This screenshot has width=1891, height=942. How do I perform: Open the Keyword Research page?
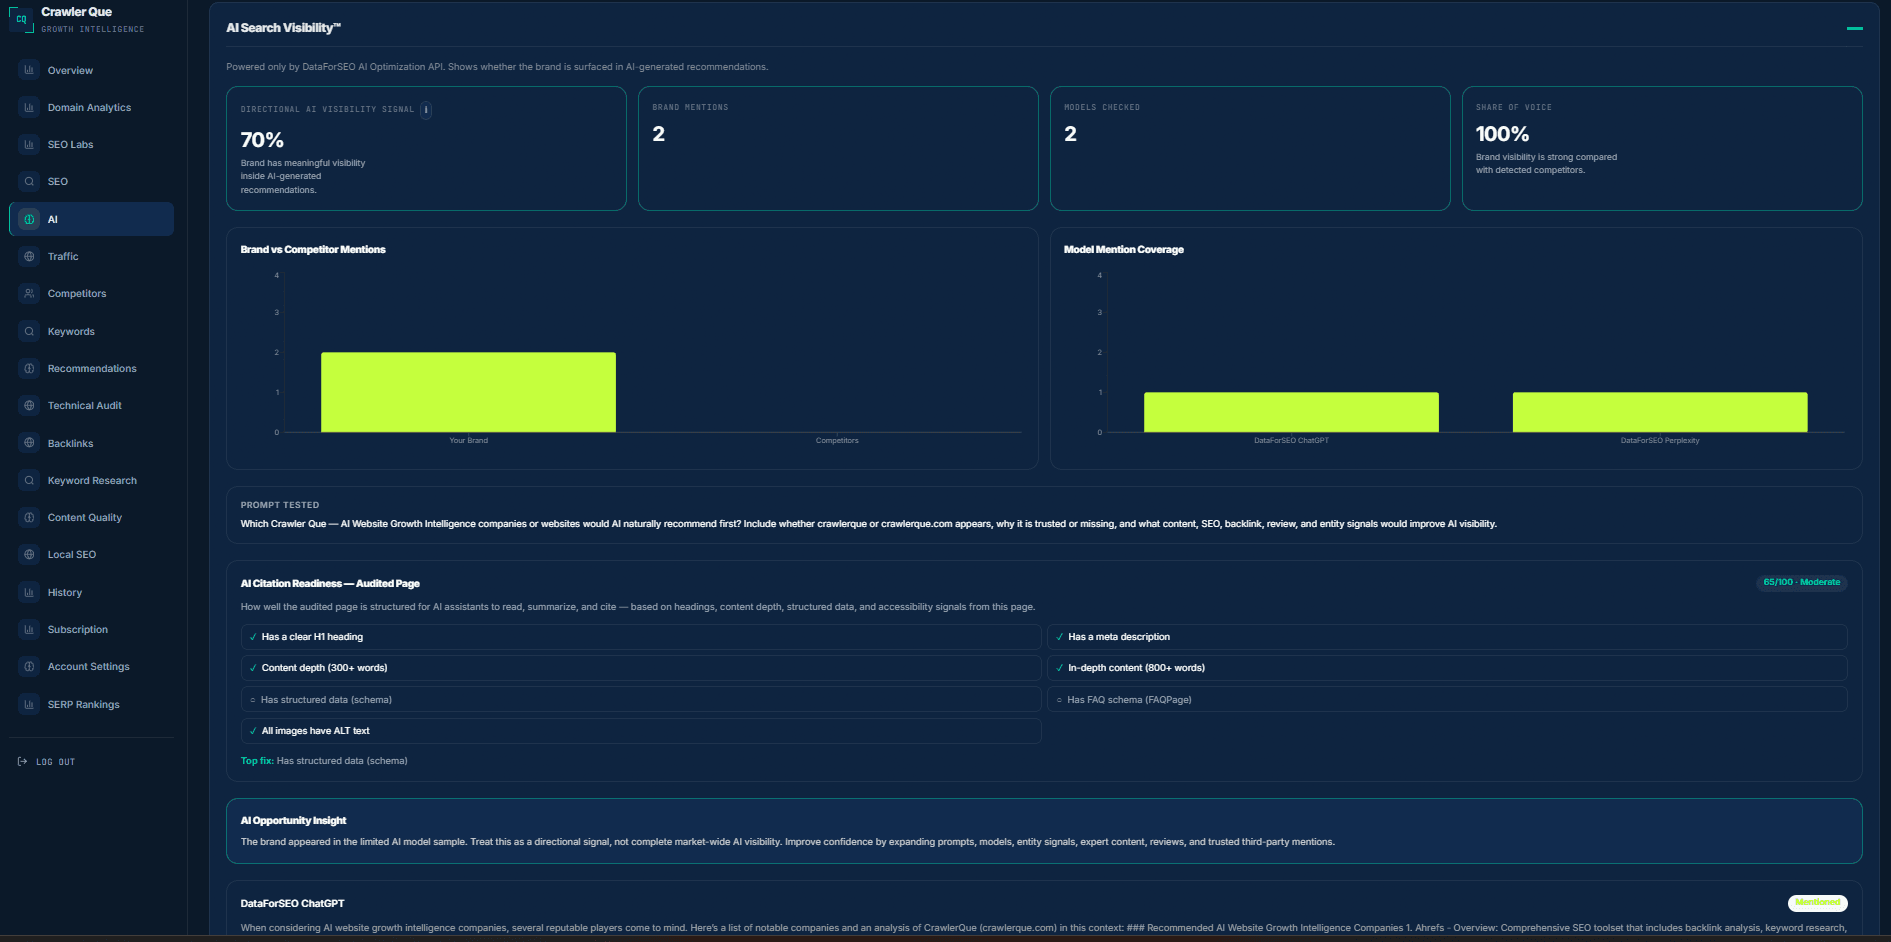(x=91, y=480)
